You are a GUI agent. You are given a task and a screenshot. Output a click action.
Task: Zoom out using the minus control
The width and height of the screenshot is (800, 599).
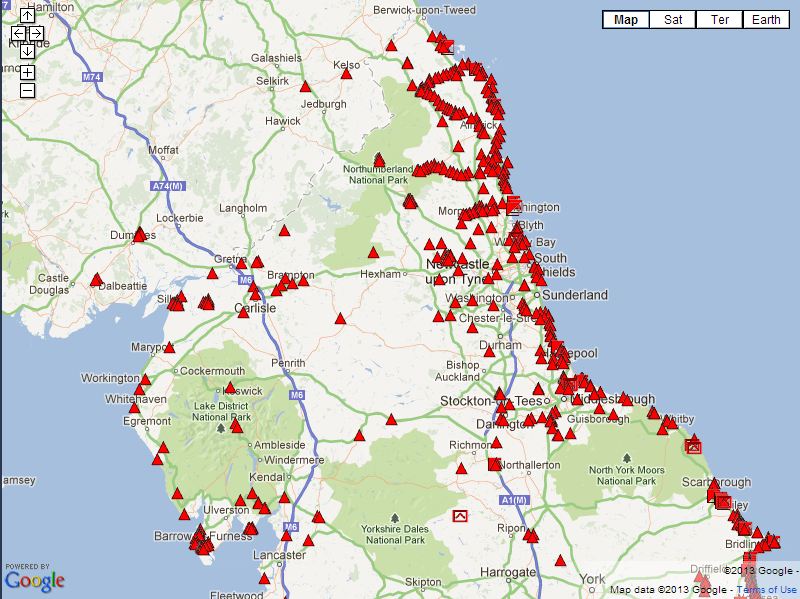coord(28,90)
